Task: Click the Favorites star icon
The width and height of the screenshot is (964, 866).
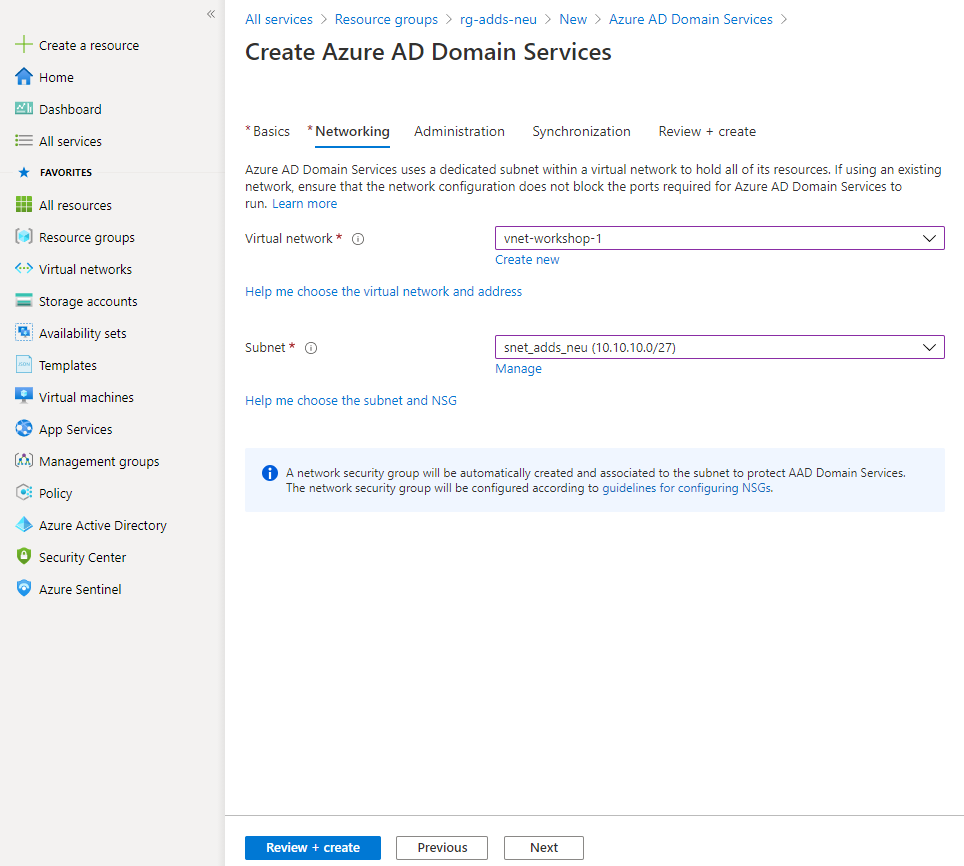Action: tap(24, 172)
